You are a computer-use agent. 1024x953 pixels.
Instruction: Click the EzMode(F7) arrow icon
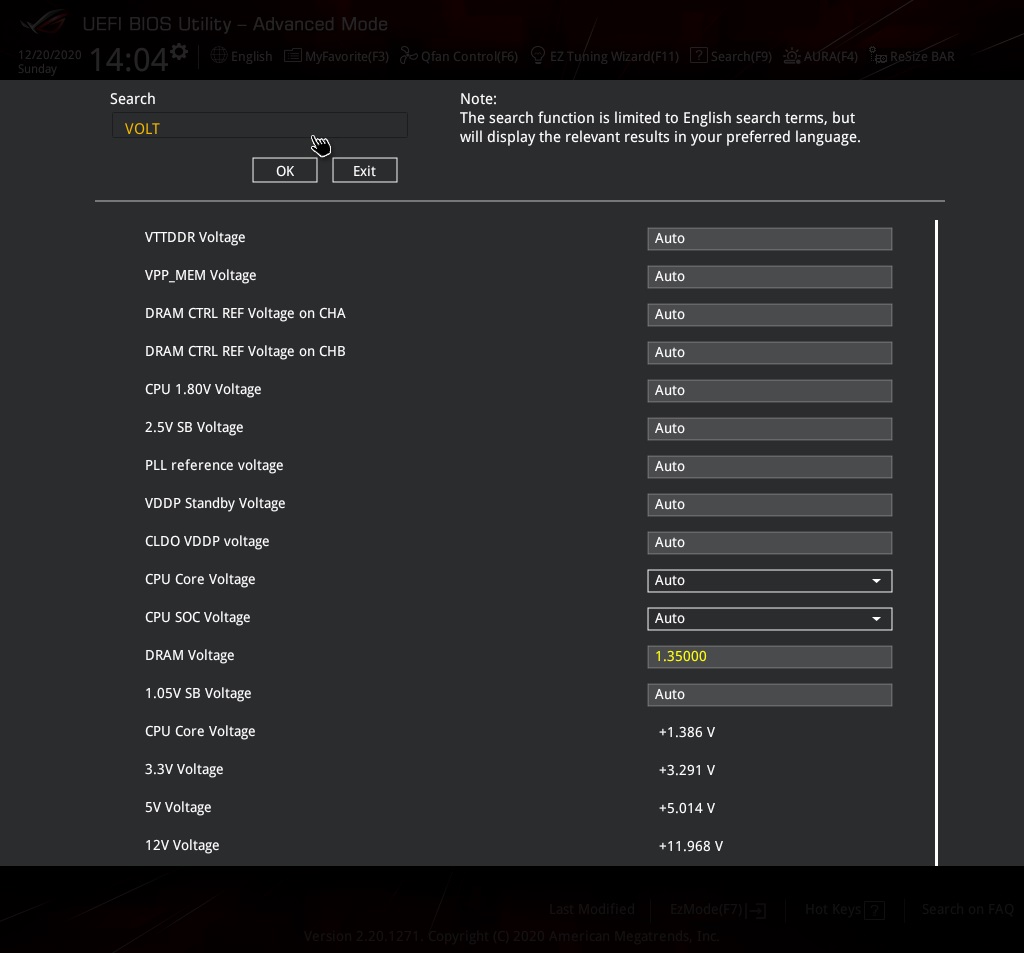click(756, 910)
